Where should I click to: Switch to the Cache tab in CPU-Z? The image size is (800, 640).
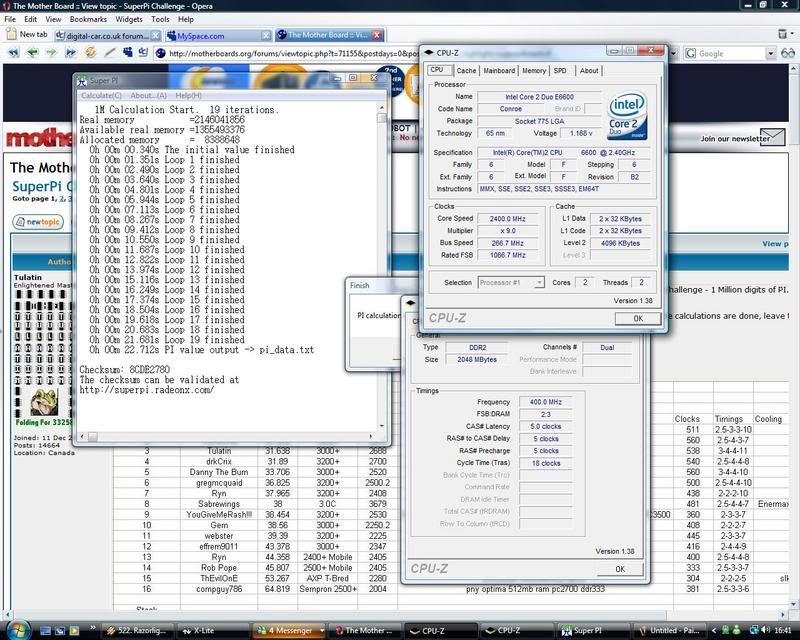click(x=466, y=71)
